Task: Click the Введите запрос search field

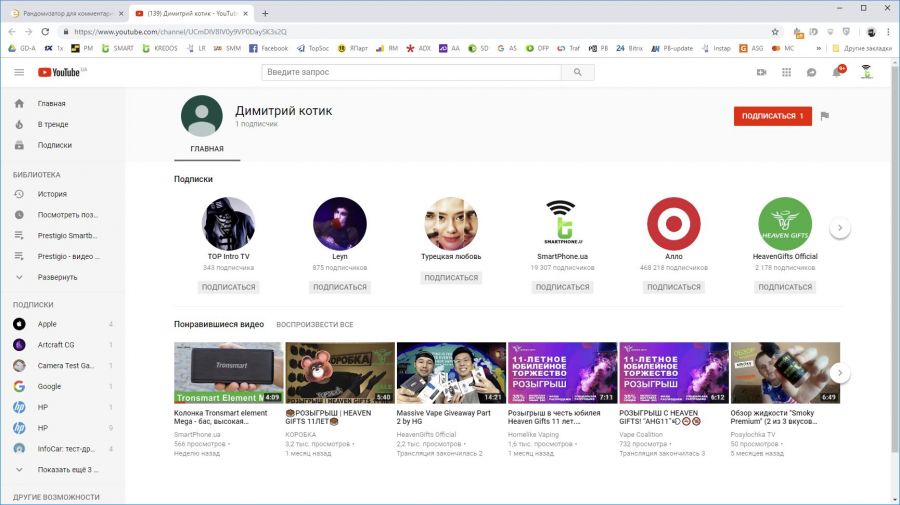Action: coord(410,72)
